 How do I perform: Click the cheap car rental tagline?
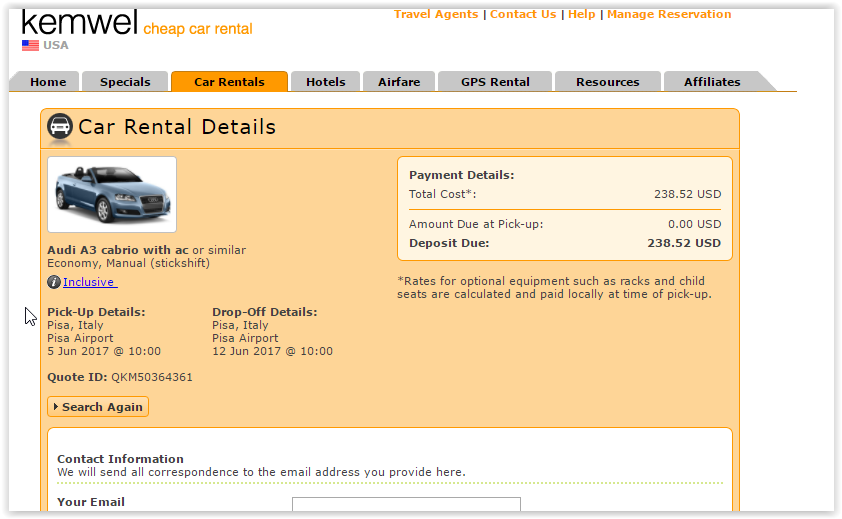coord(198,29)
